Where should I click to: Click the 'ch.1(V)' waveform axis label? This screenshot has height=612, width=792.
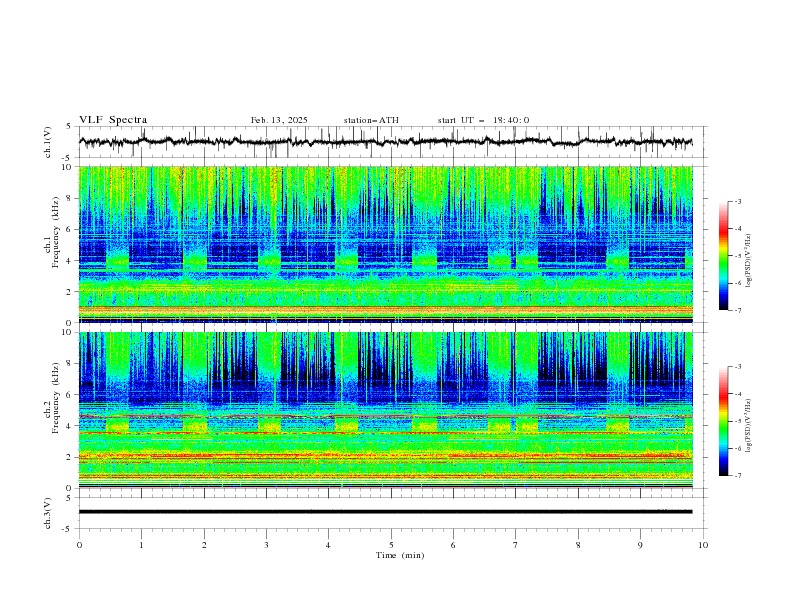pos(48,142)
